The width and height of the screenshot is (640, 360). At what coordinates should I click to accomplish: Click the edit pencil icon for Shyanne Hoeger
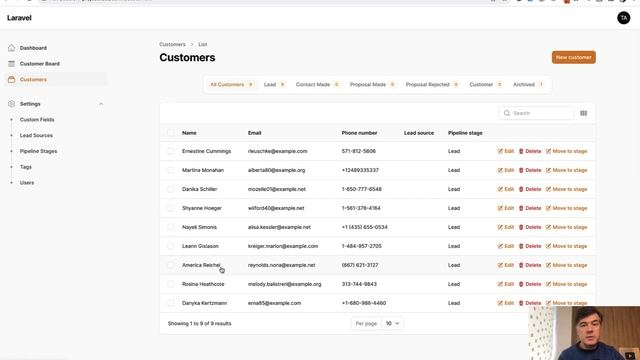point(500,208)
